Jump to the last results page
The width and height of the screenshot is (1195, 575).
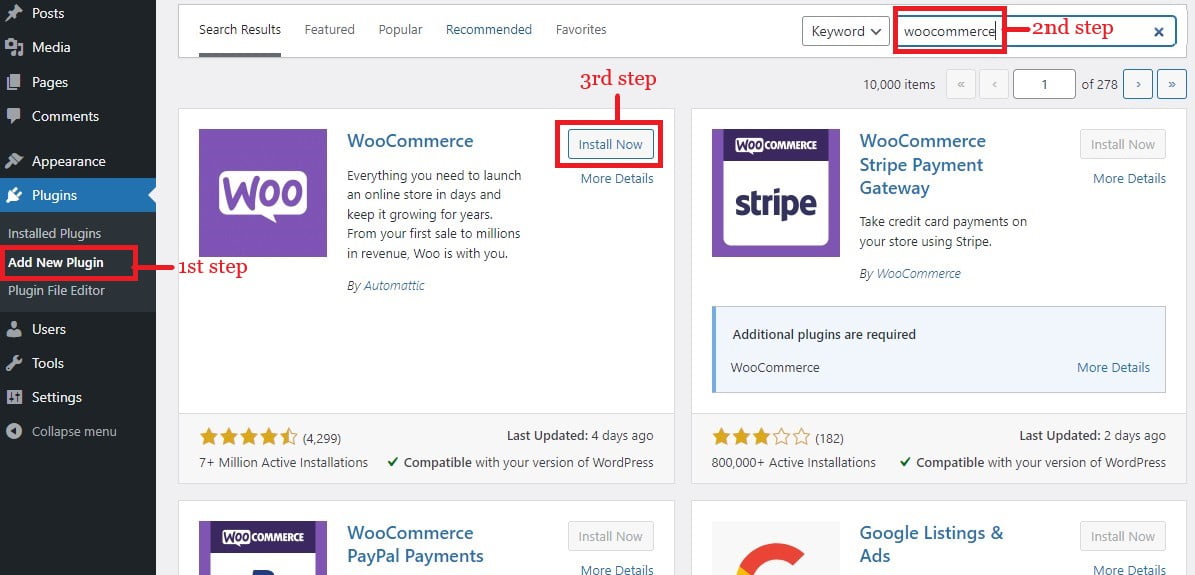tap(1171, 84)
